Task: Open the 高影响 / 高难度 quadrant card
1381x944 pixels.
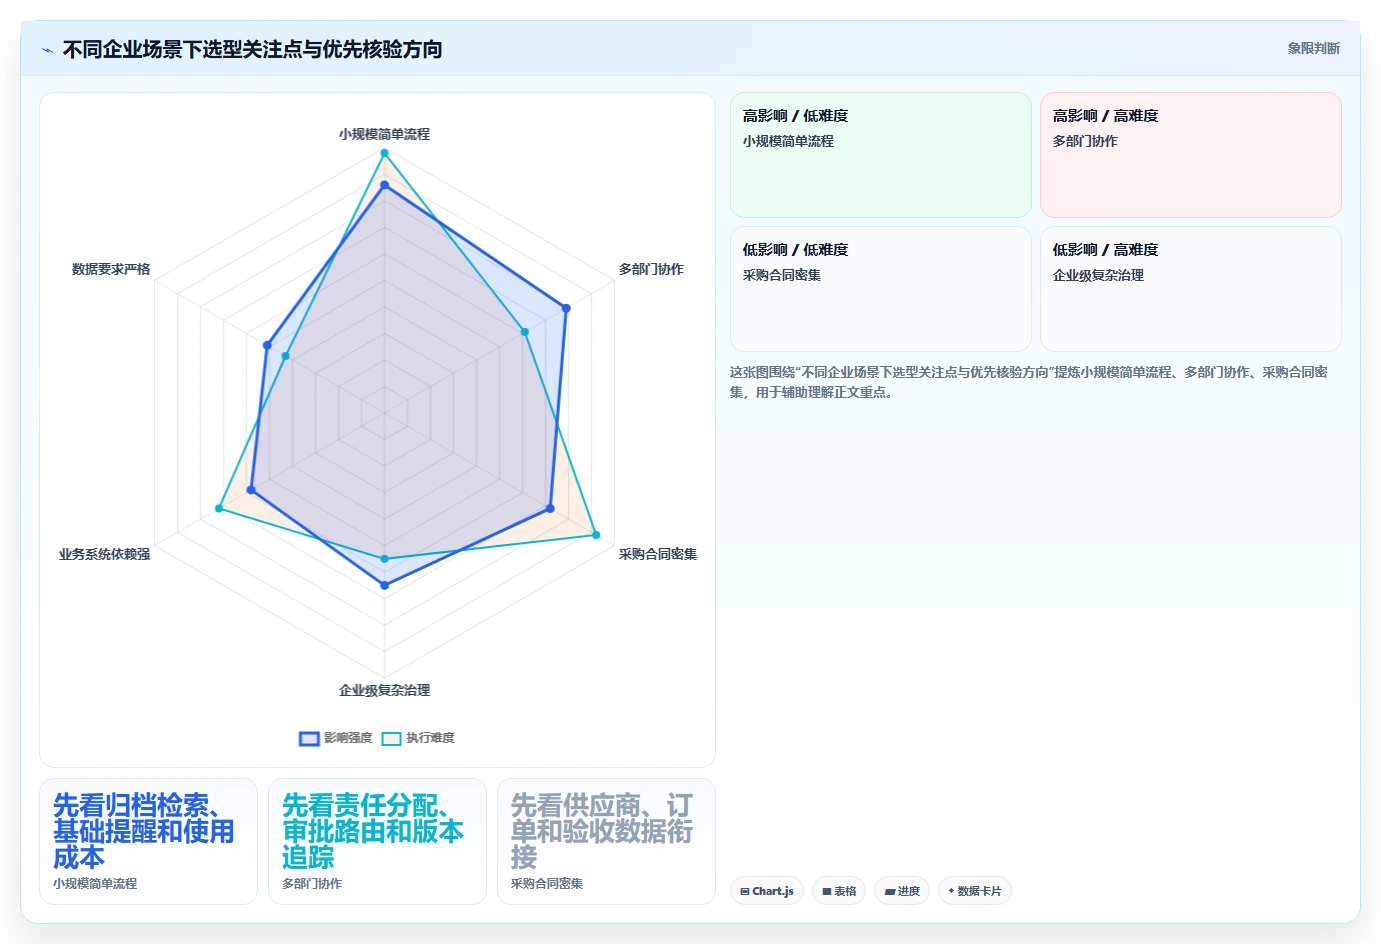Action: click(1191, 155)
